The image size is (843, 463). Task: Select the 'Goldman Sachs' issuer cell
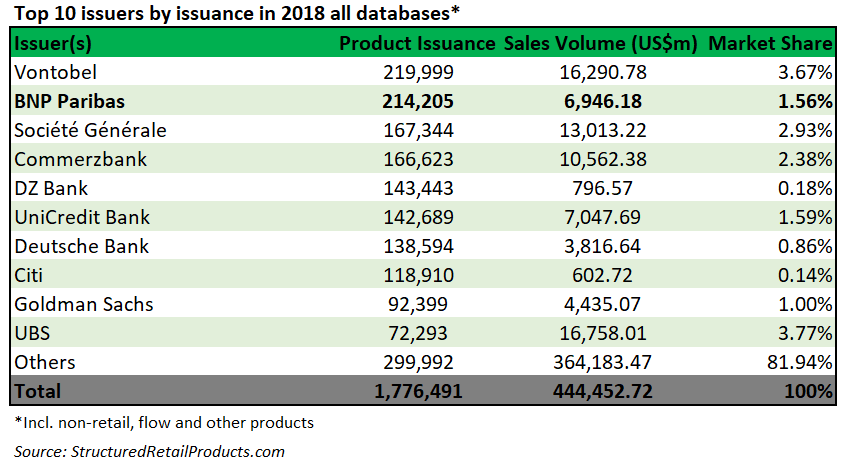click(x=84, y=304)
